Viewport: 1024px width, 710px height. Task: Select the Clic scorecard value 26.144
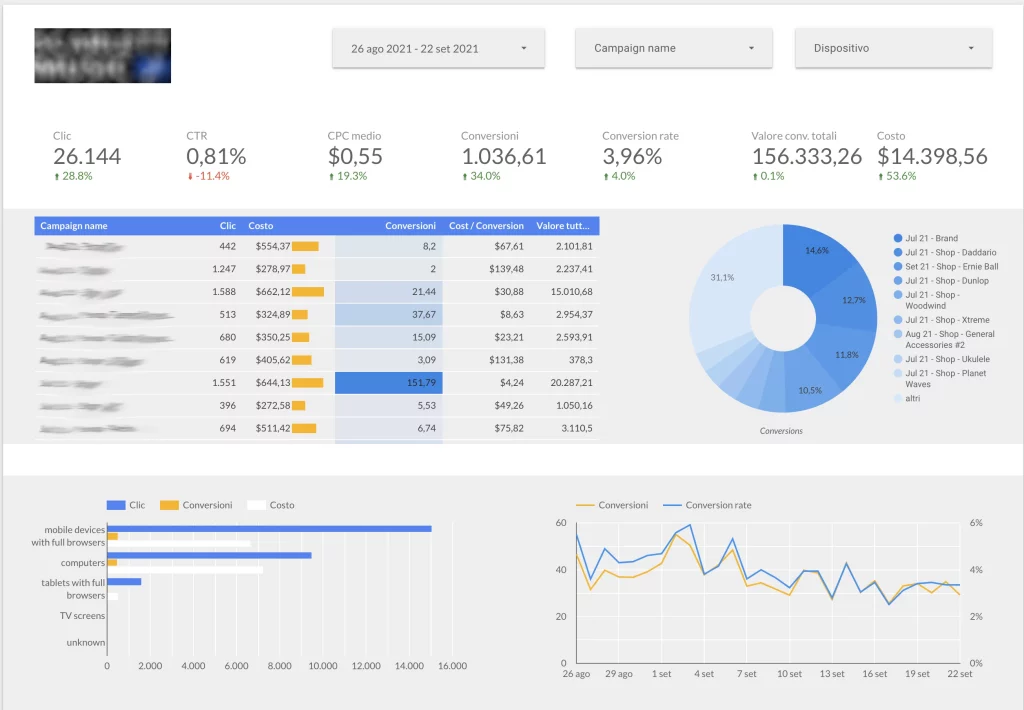click(x=87, y=156)
